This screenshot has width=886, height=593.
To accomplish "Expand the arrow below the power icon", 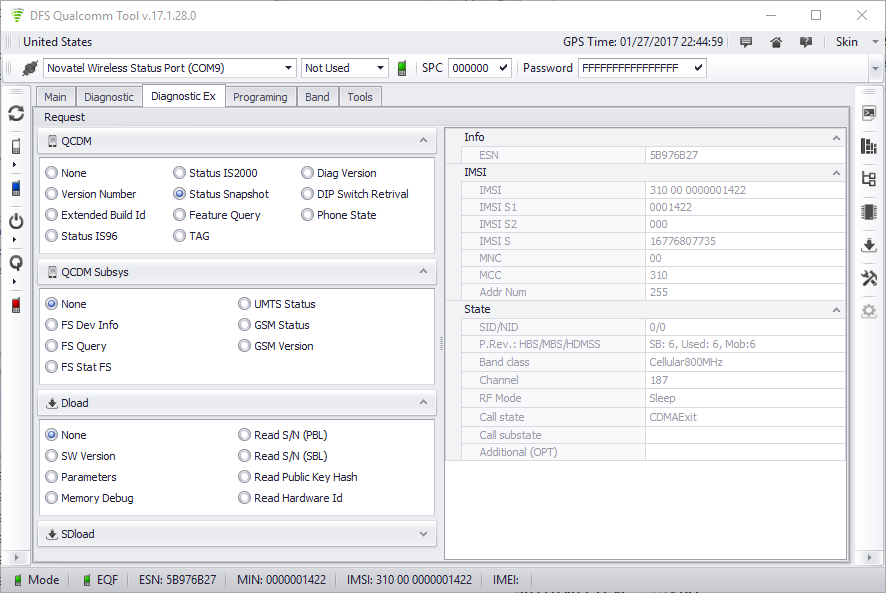I will 14,240.
